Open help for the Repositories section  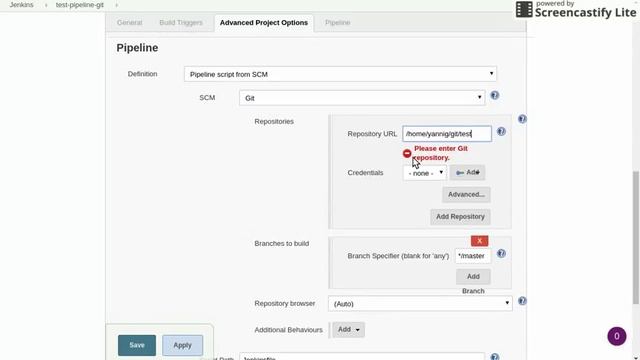(522, 119)
